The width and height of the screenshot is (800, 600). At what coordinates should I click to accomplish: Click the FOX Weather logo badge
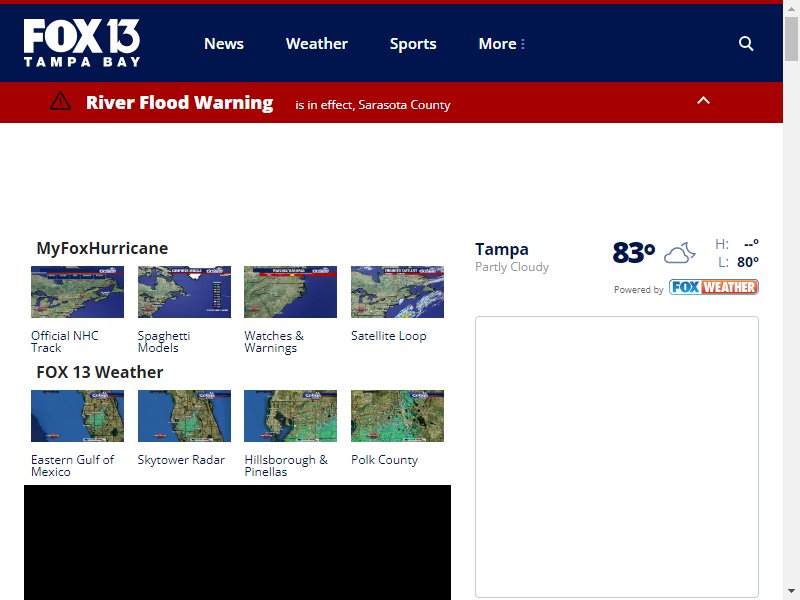tap(714, 287)
